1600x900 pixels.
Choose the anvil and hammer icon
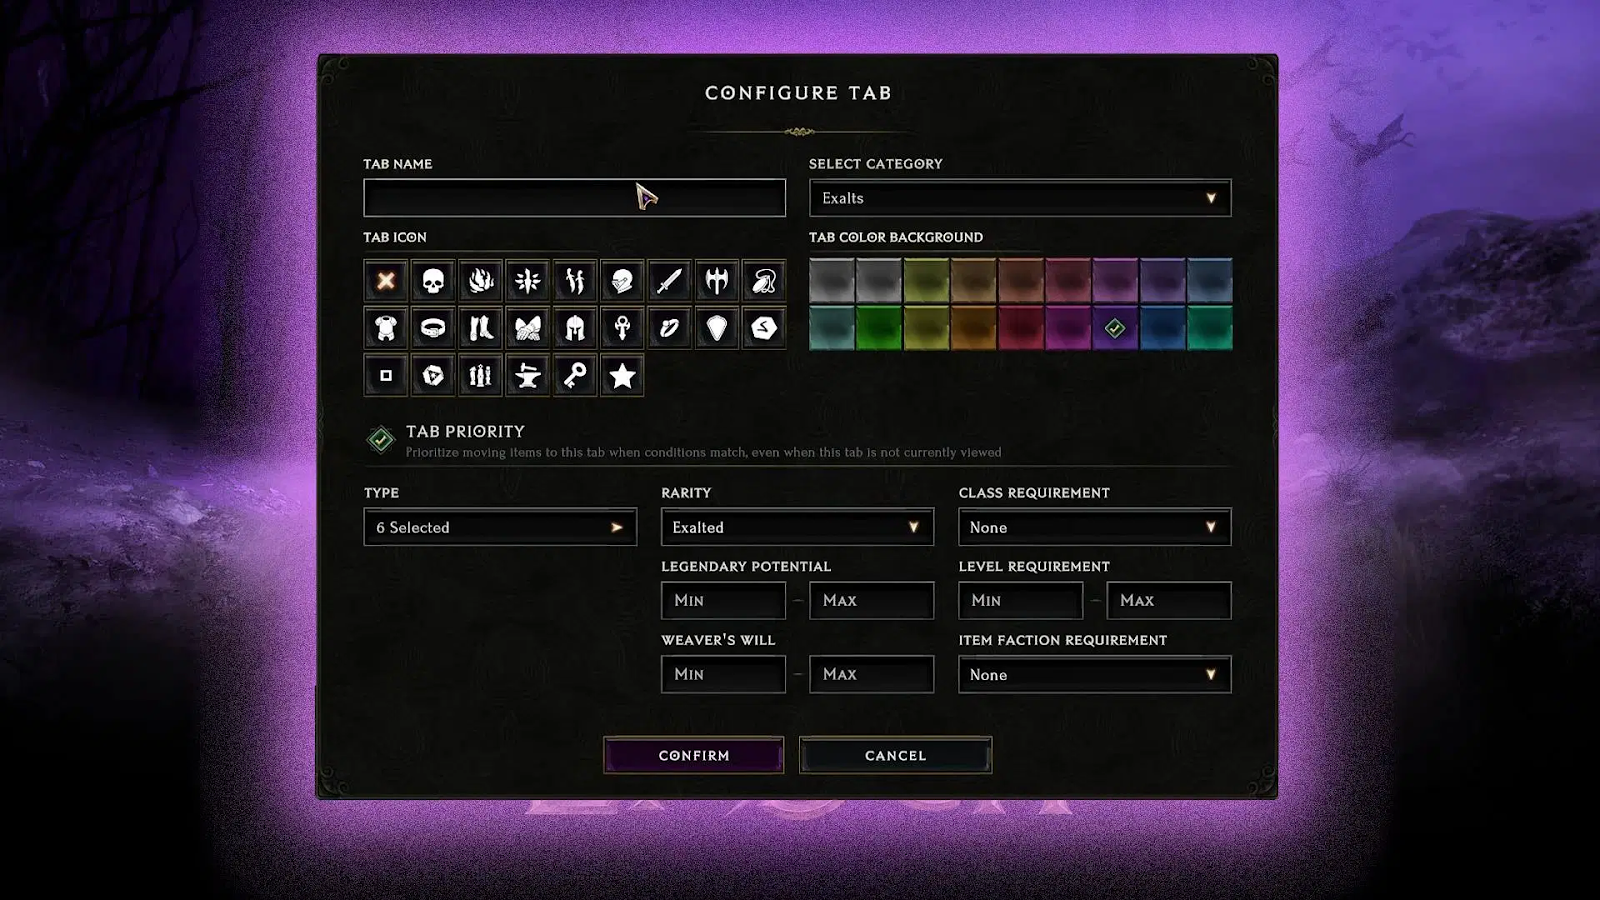pos(527,376)
